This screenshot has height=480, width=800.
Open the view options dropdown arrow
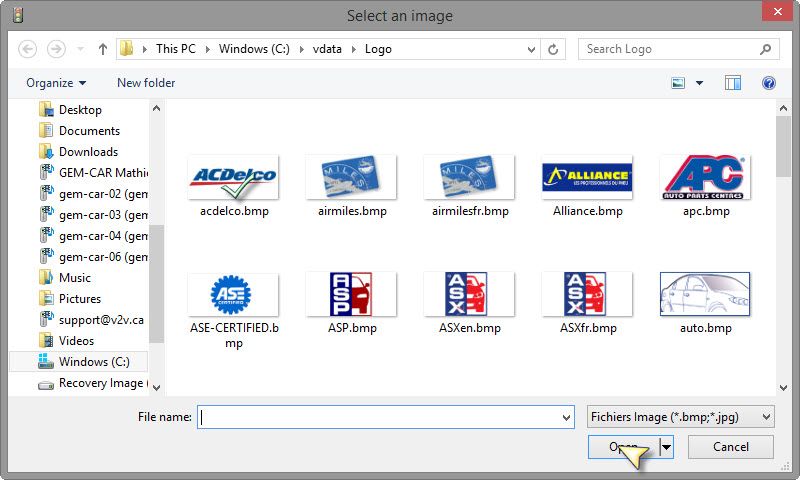pos(699,83)
